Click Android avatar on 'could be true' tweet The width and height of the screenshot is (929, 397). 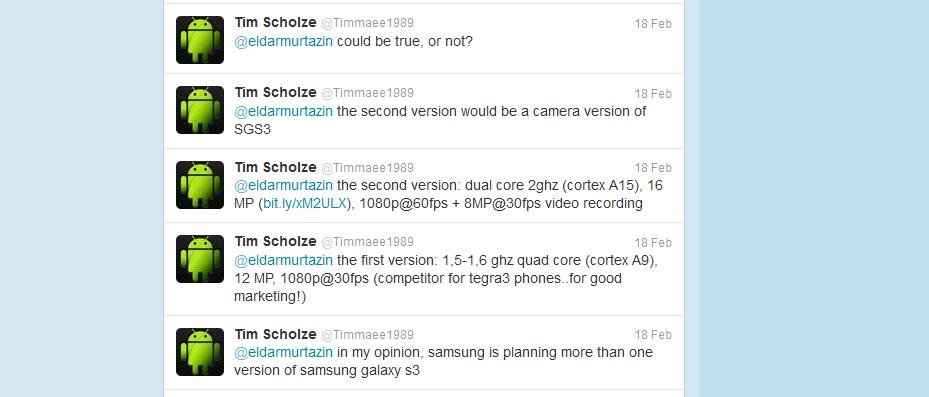click(200, 40)
